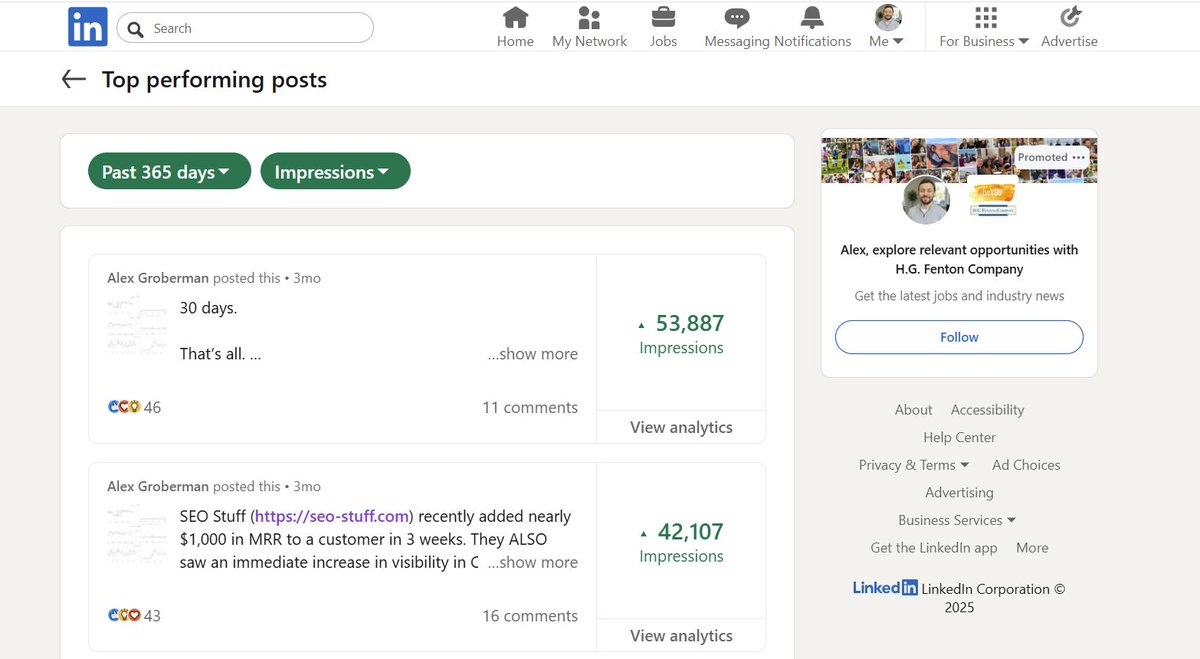View analytics for the 42,107 impressions post
This screenshot has width=1200, height=659.
[681, 635]
